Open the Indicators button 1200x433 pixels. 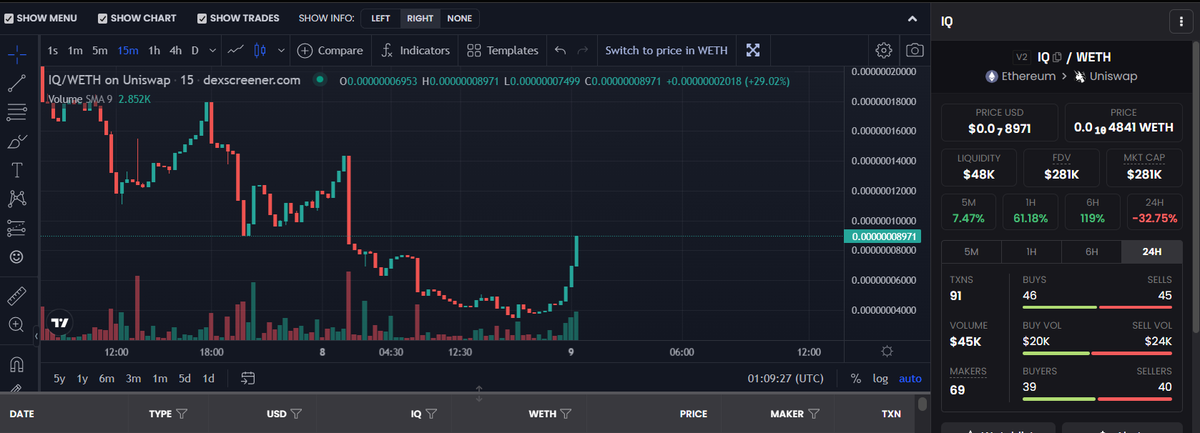(415, 50)
